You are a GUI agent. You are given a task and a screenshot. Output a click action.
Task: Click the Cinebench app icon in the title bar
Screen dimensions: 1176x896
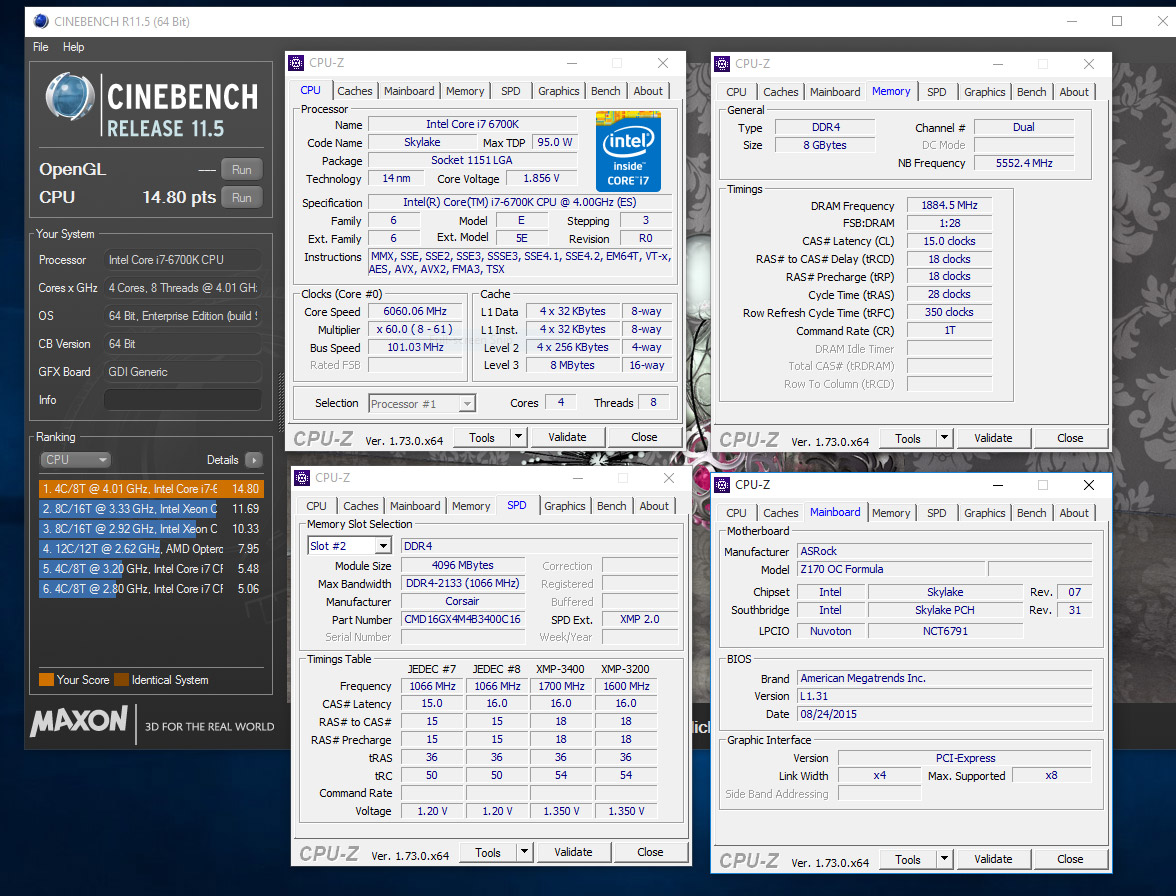(39, 21)
